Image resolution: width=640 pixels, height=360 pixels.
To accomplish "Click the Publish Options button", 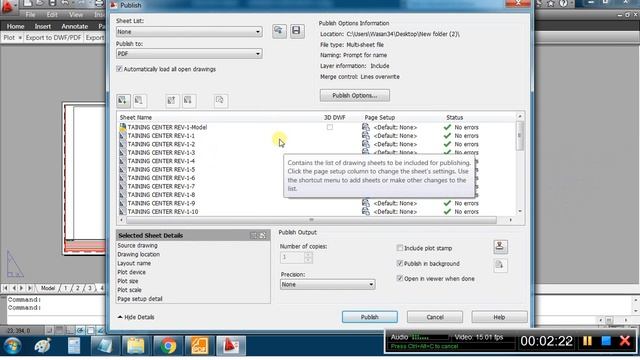I will coord(354,96).
